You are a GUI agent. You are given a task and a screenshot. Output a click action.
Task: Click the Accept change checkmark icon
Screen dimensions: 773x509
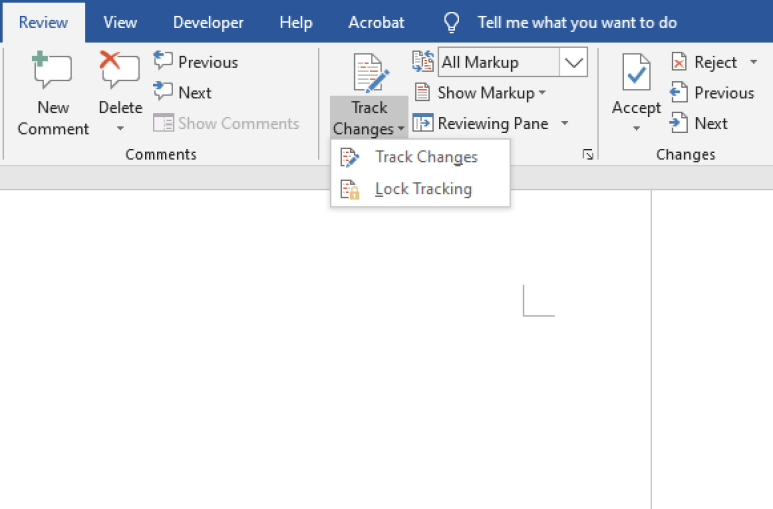(x=636, y=73)
